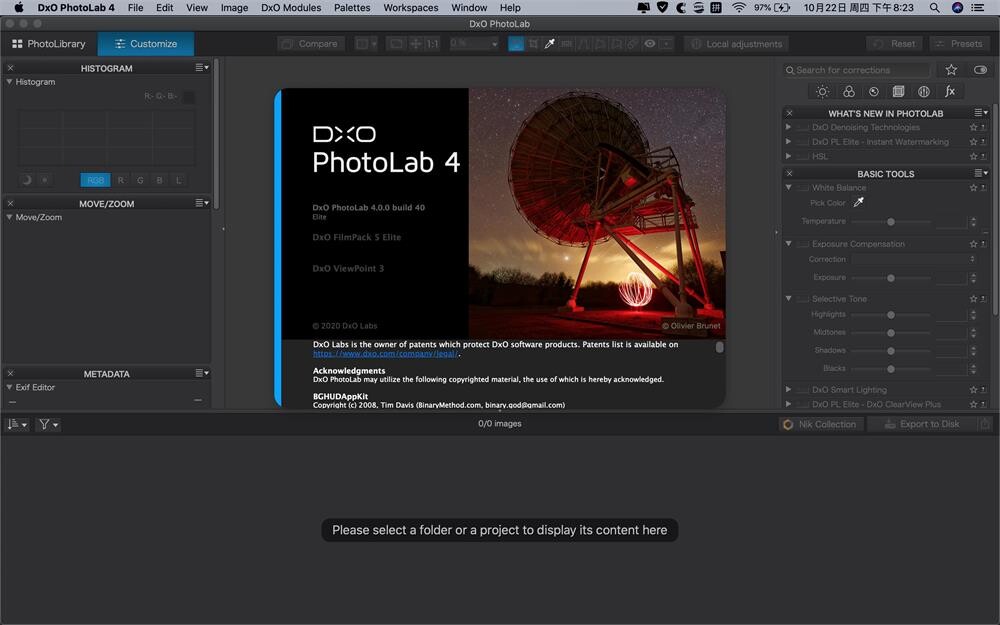Open the Histogram palette options menu

click(x=202, y=68)
